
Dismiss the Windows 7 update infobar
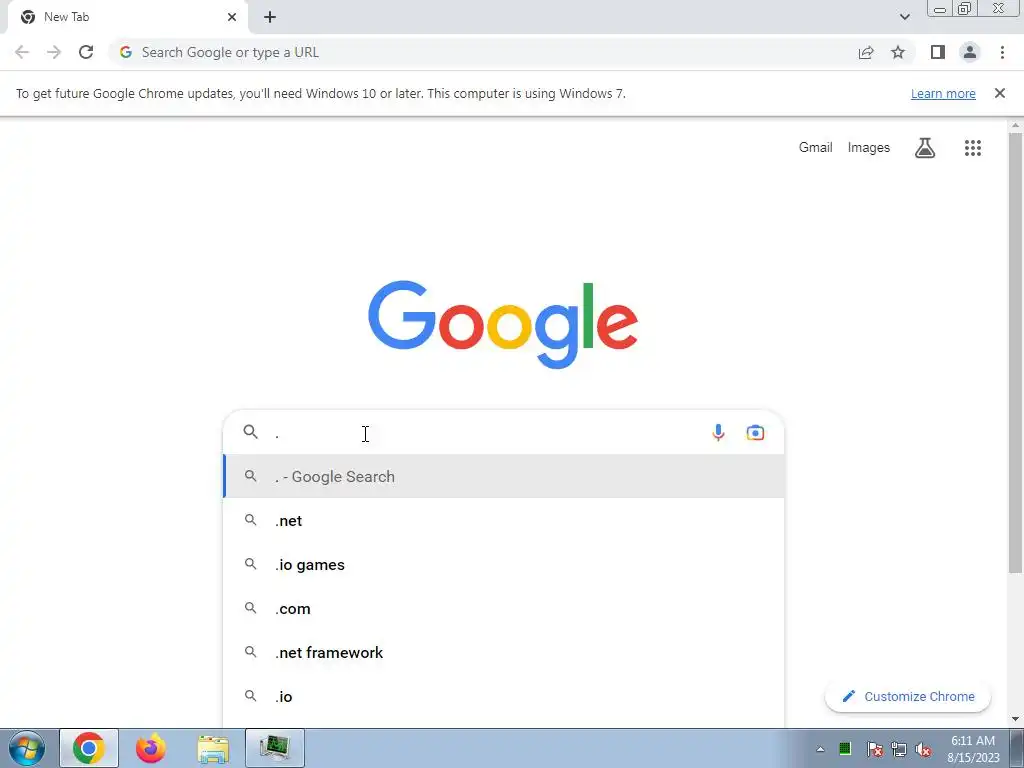pyautogui.click(x=999, y=93)
